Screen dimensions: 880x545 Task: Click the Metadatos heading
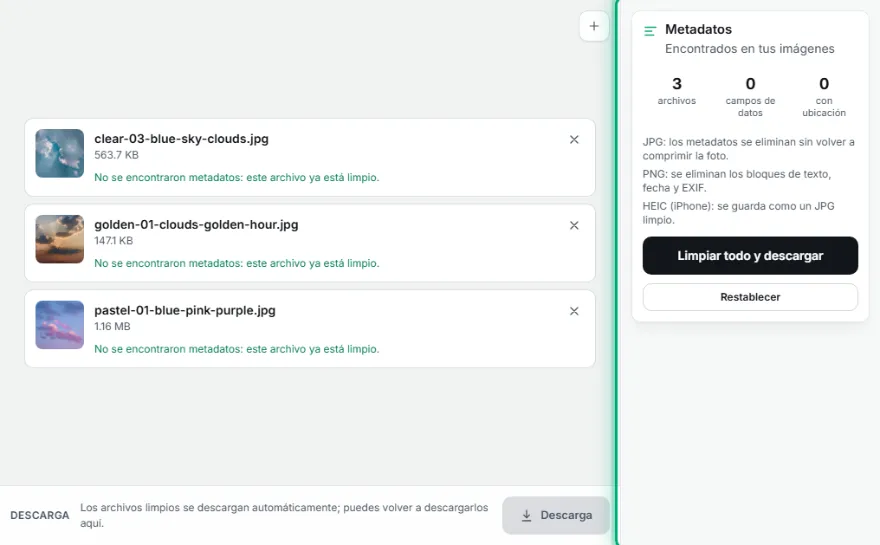[x=698, y=29]
